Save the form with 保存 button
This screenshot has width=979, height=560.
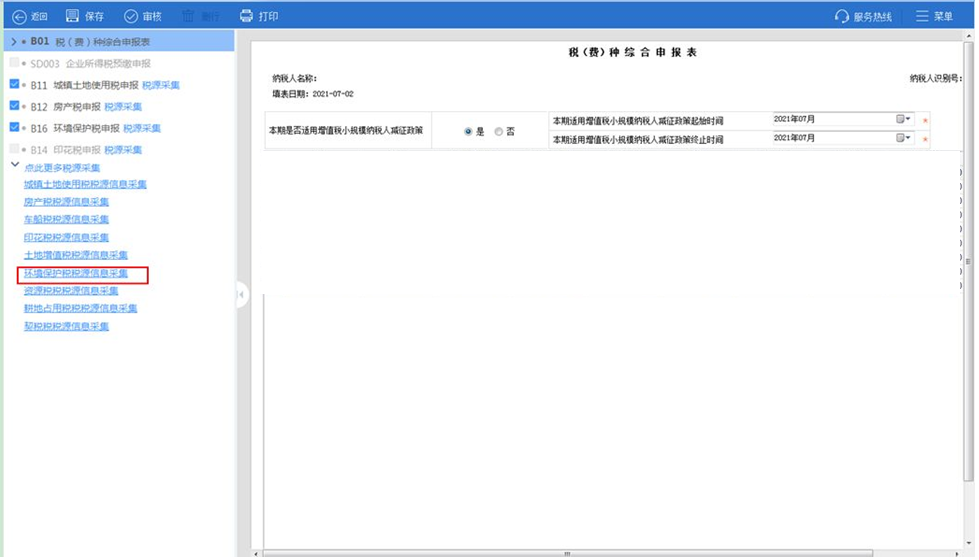point(85,16)
